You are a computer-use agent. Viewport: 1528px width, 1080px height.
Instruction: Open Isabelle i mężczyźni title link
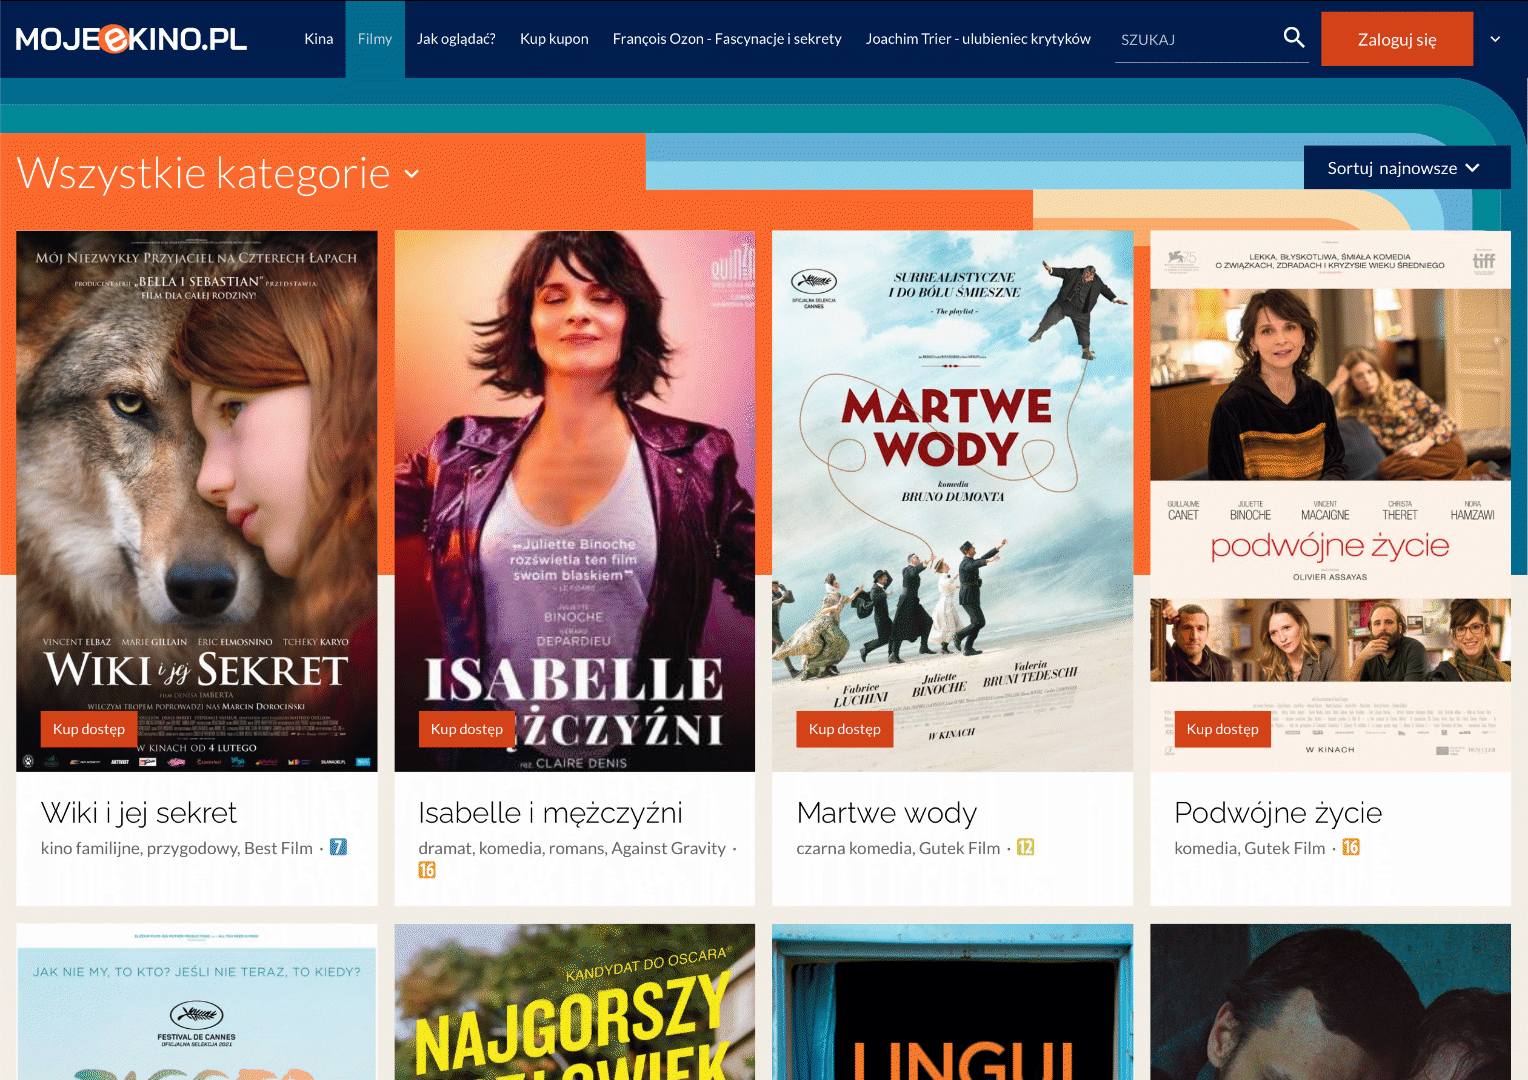(551, 813)
